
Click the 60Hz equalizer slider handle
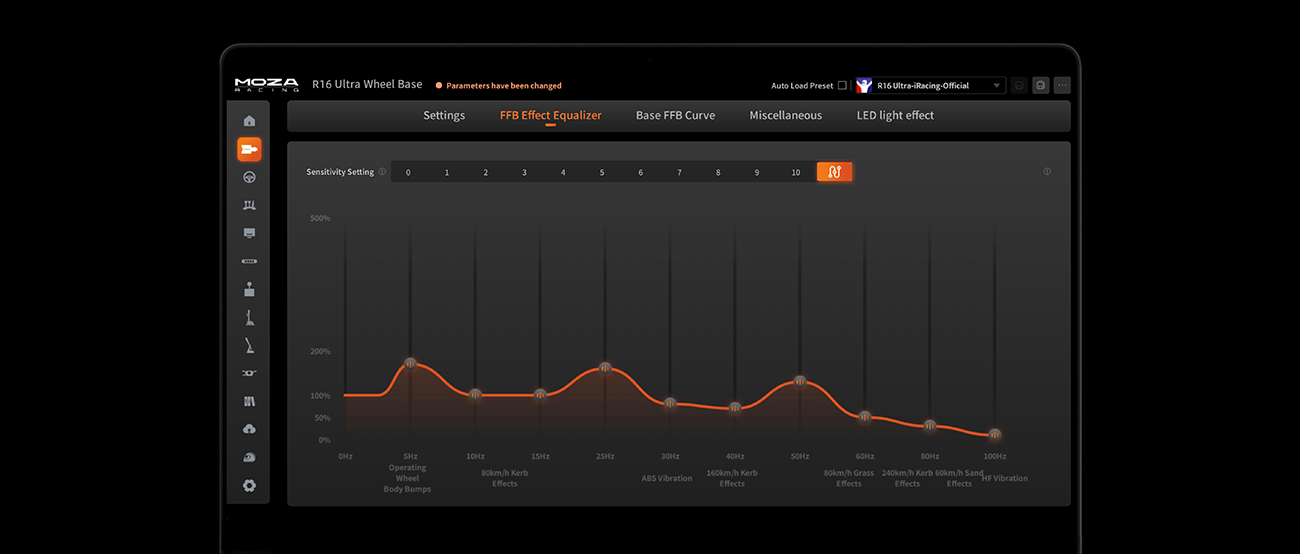[x=865, y=416]
